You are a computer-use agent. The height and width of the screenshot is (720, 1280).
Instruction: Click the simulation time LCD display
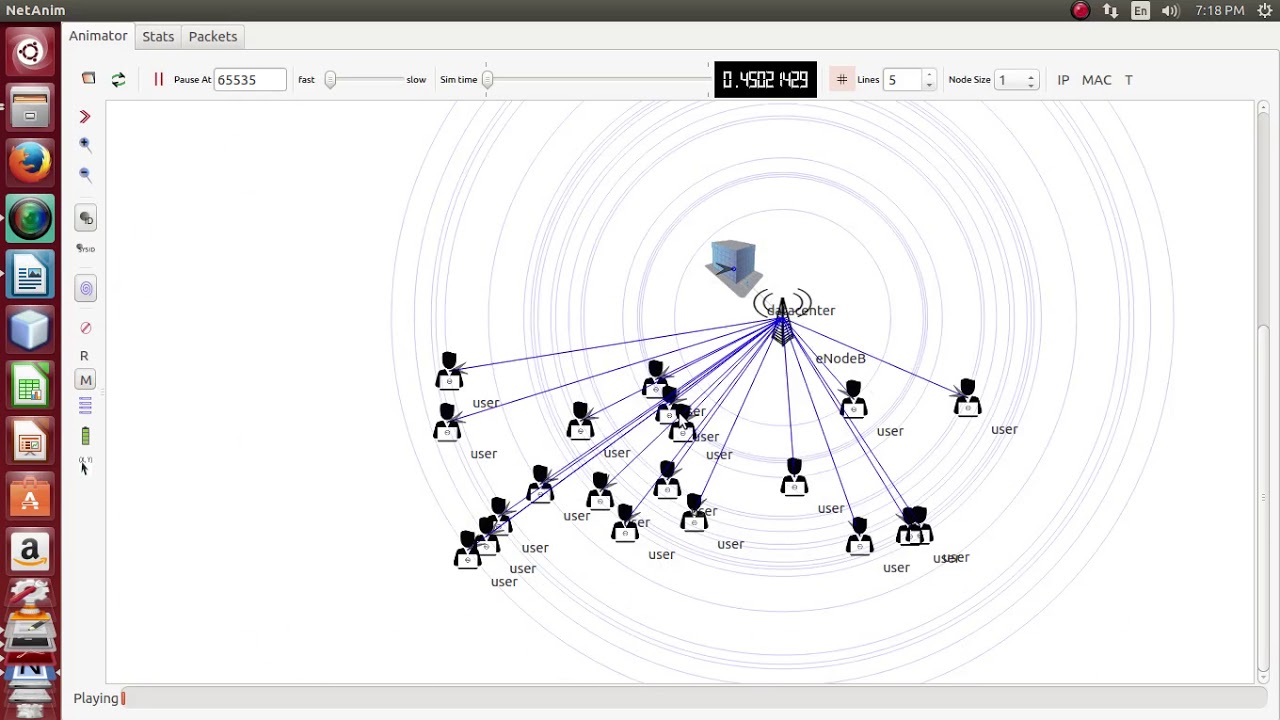point(765,80)
